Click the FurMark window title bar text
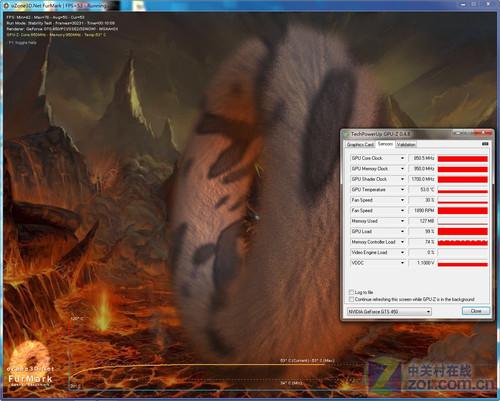Screen dimensions: 500x401 tap(59, 6)
